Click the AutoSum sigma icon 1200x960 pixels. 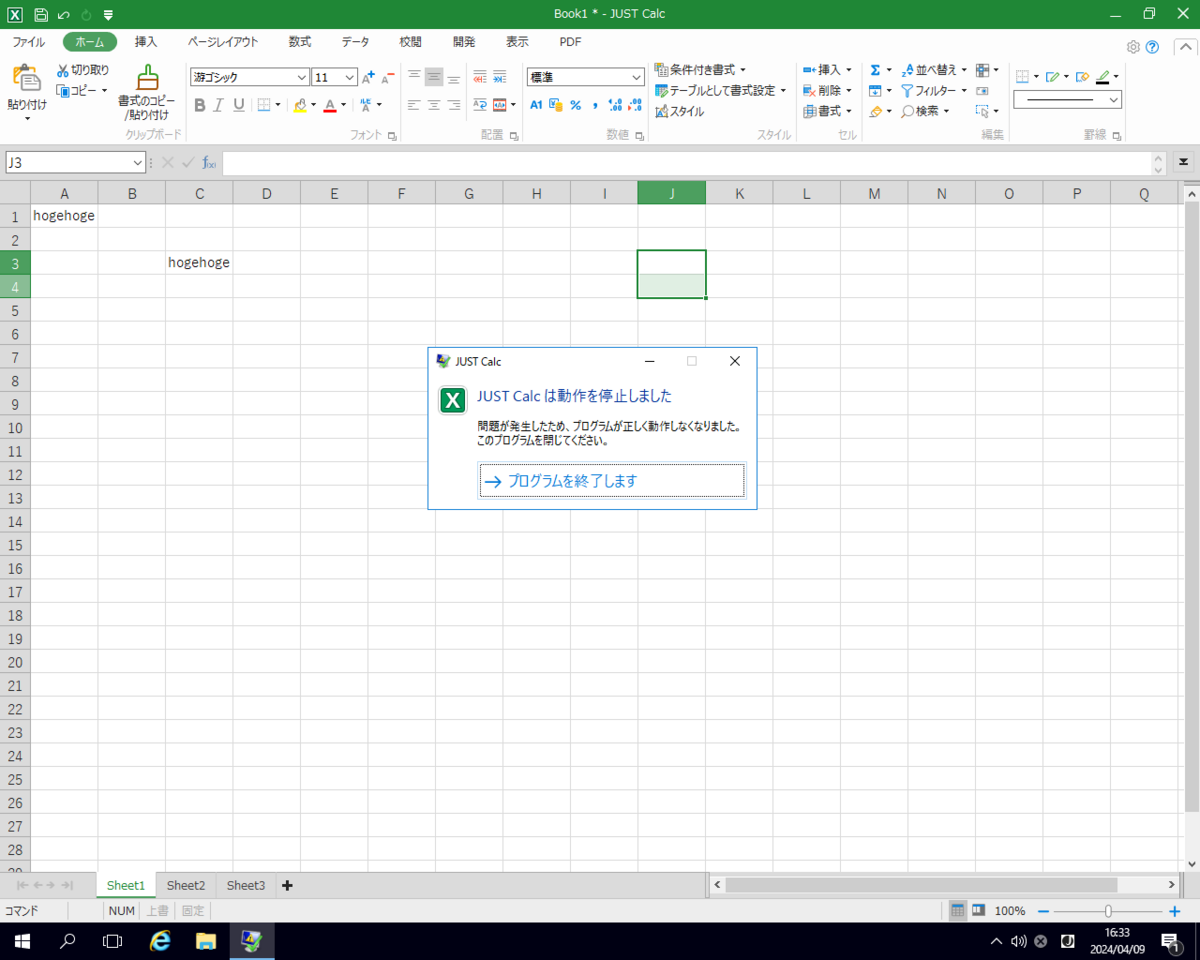tap(875, 70)
